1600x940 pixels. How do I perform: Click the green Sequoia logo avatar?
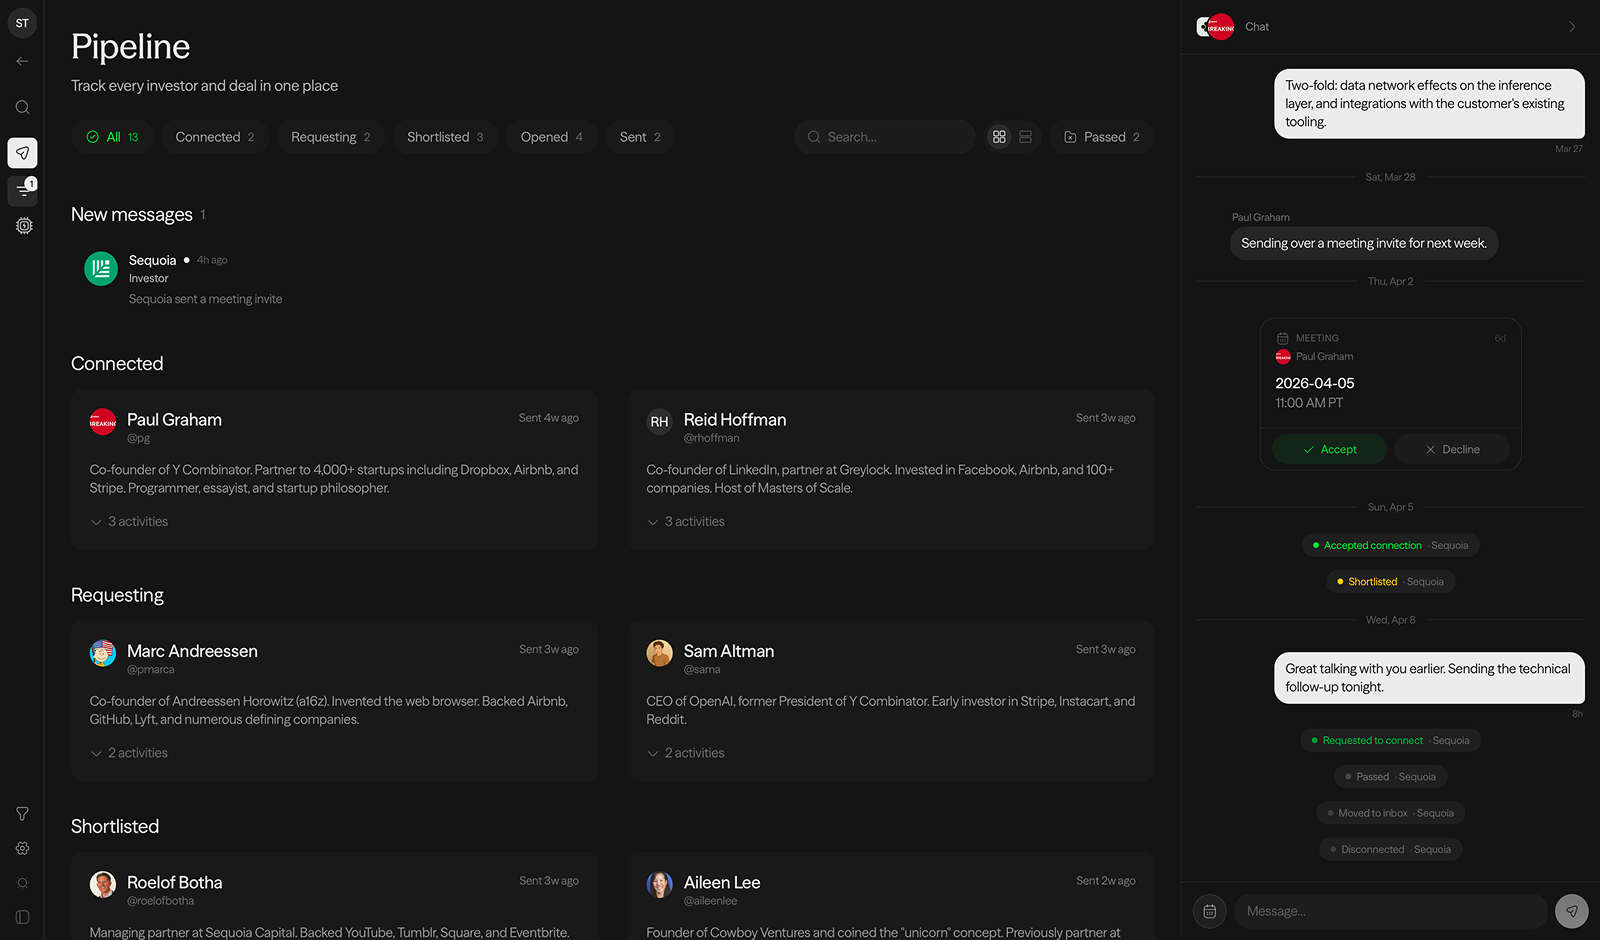click(101, 269)
